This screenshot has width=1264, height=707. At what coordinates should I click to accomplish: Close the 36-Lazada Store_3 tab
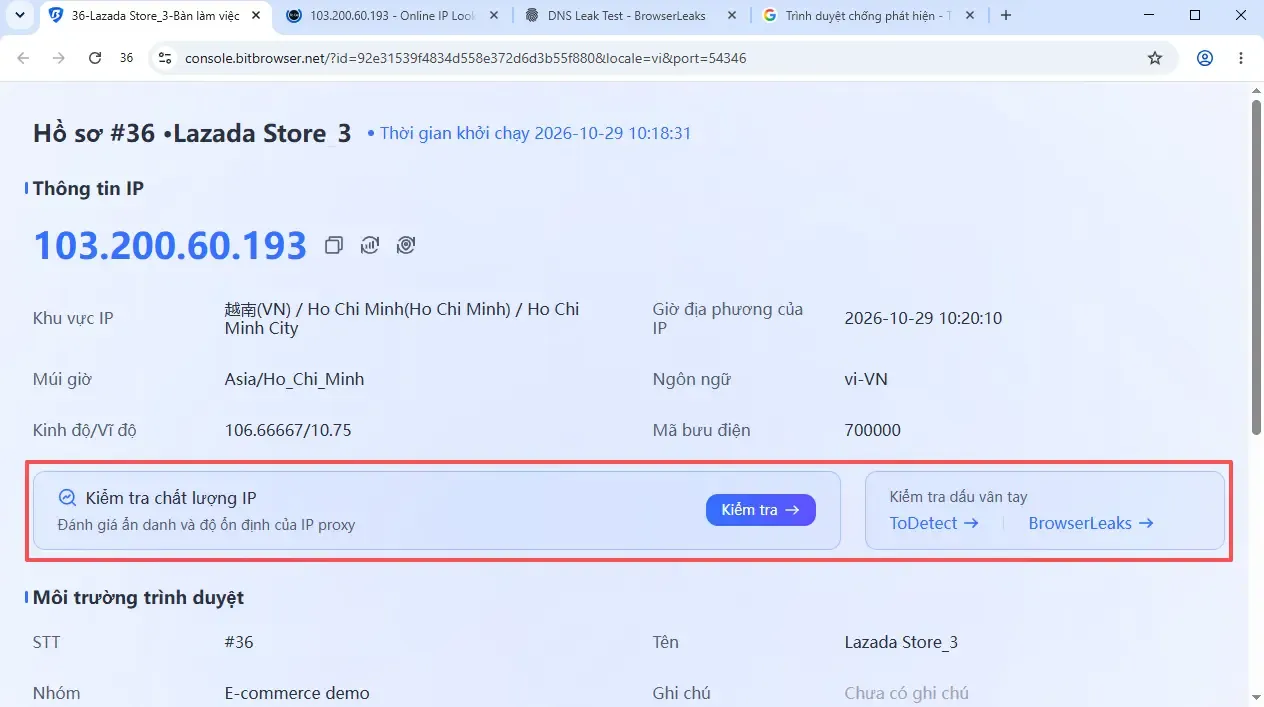pos(256,15)
